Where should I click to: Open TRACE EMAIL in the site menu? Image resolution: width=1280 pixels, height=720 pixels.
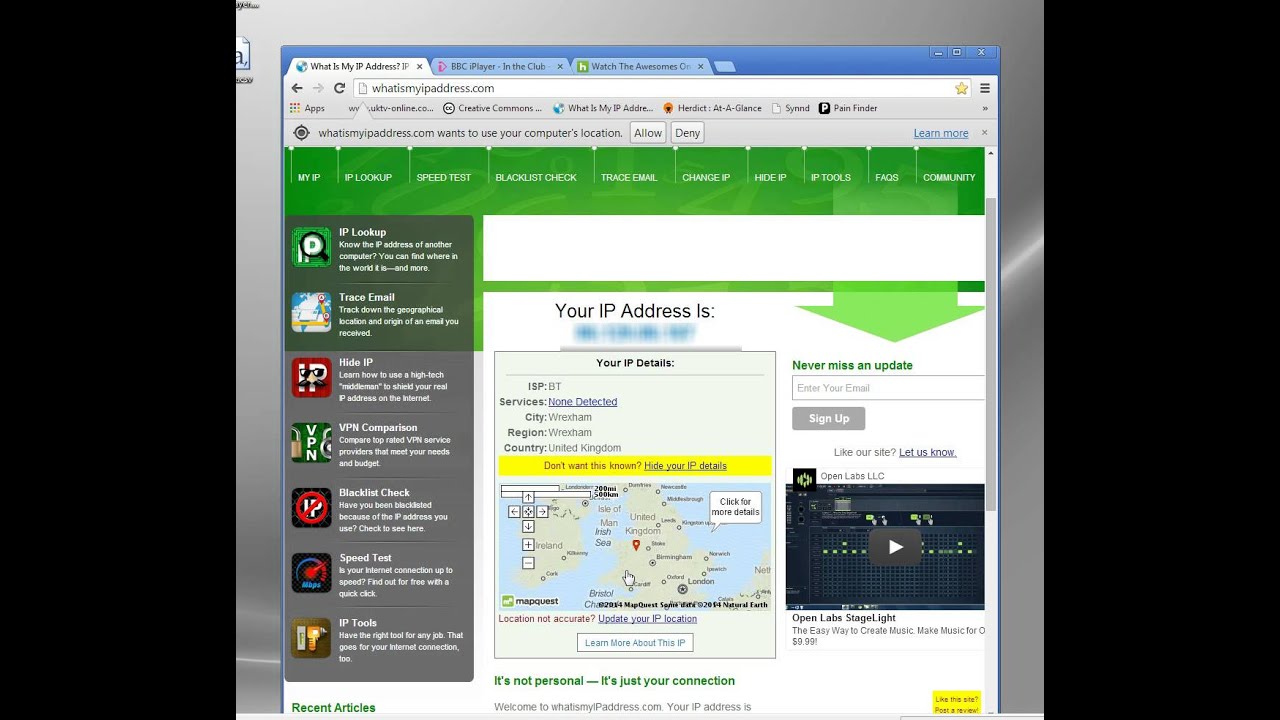click(629, 178)
